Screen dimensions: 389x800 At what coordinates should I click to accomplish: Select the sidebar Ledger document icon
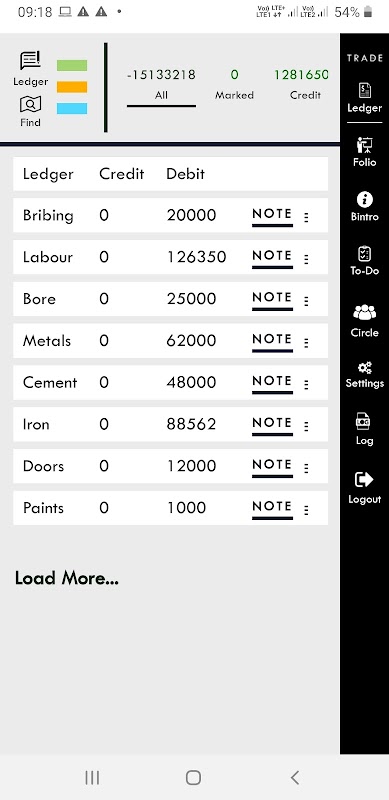coord(364,91)
